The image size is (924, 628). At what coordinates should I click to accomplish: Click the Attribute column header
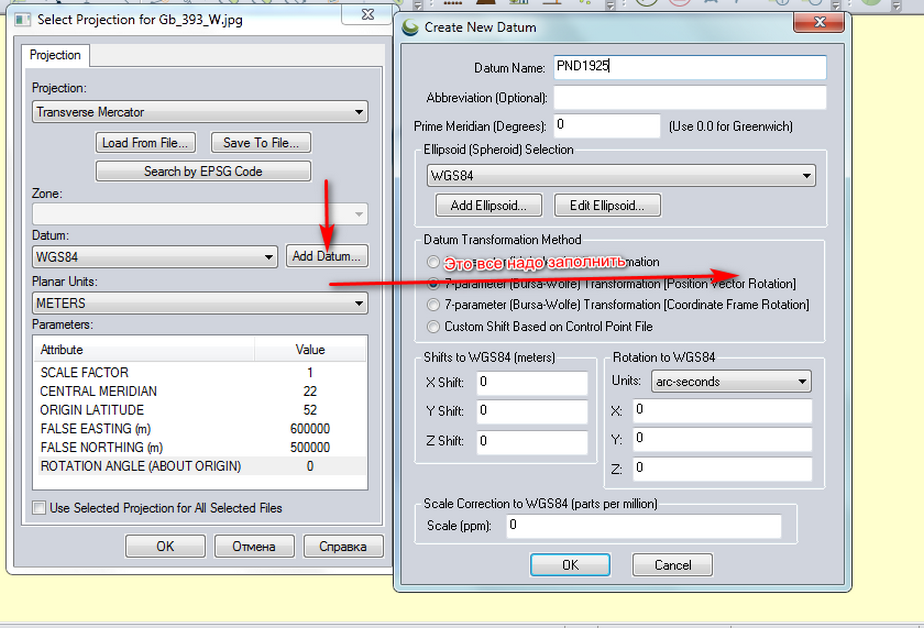144,349
